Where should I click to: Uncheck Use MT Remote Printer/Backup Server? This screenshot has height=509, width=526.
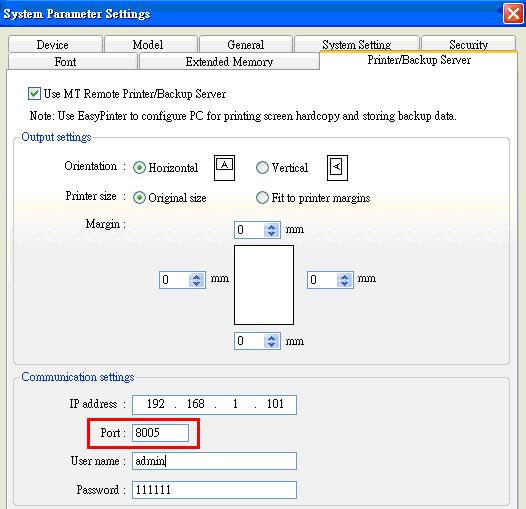34,94
